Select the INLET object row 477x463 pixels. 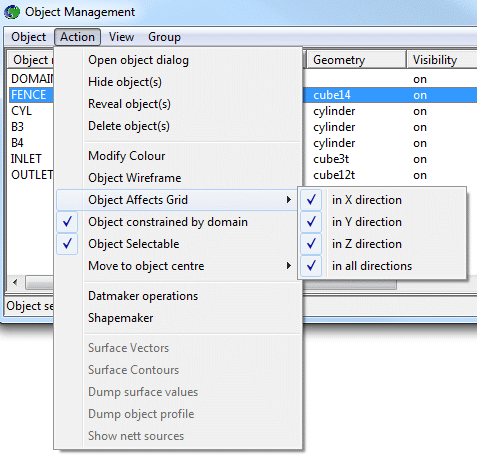26,159
